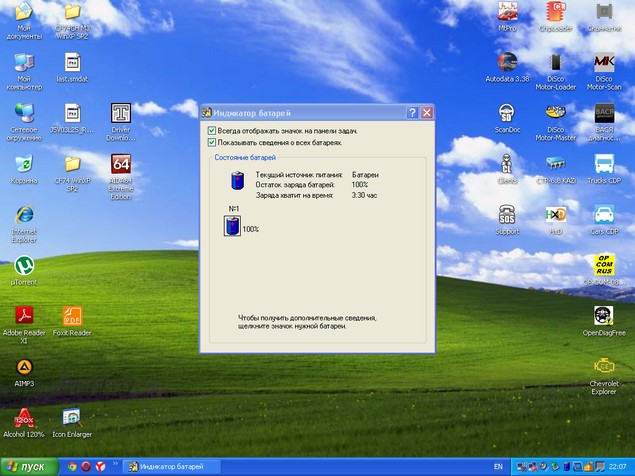Close the Индикатор батарей dialog
Viewport: 635px width, 476px height.
pos(427,113)
